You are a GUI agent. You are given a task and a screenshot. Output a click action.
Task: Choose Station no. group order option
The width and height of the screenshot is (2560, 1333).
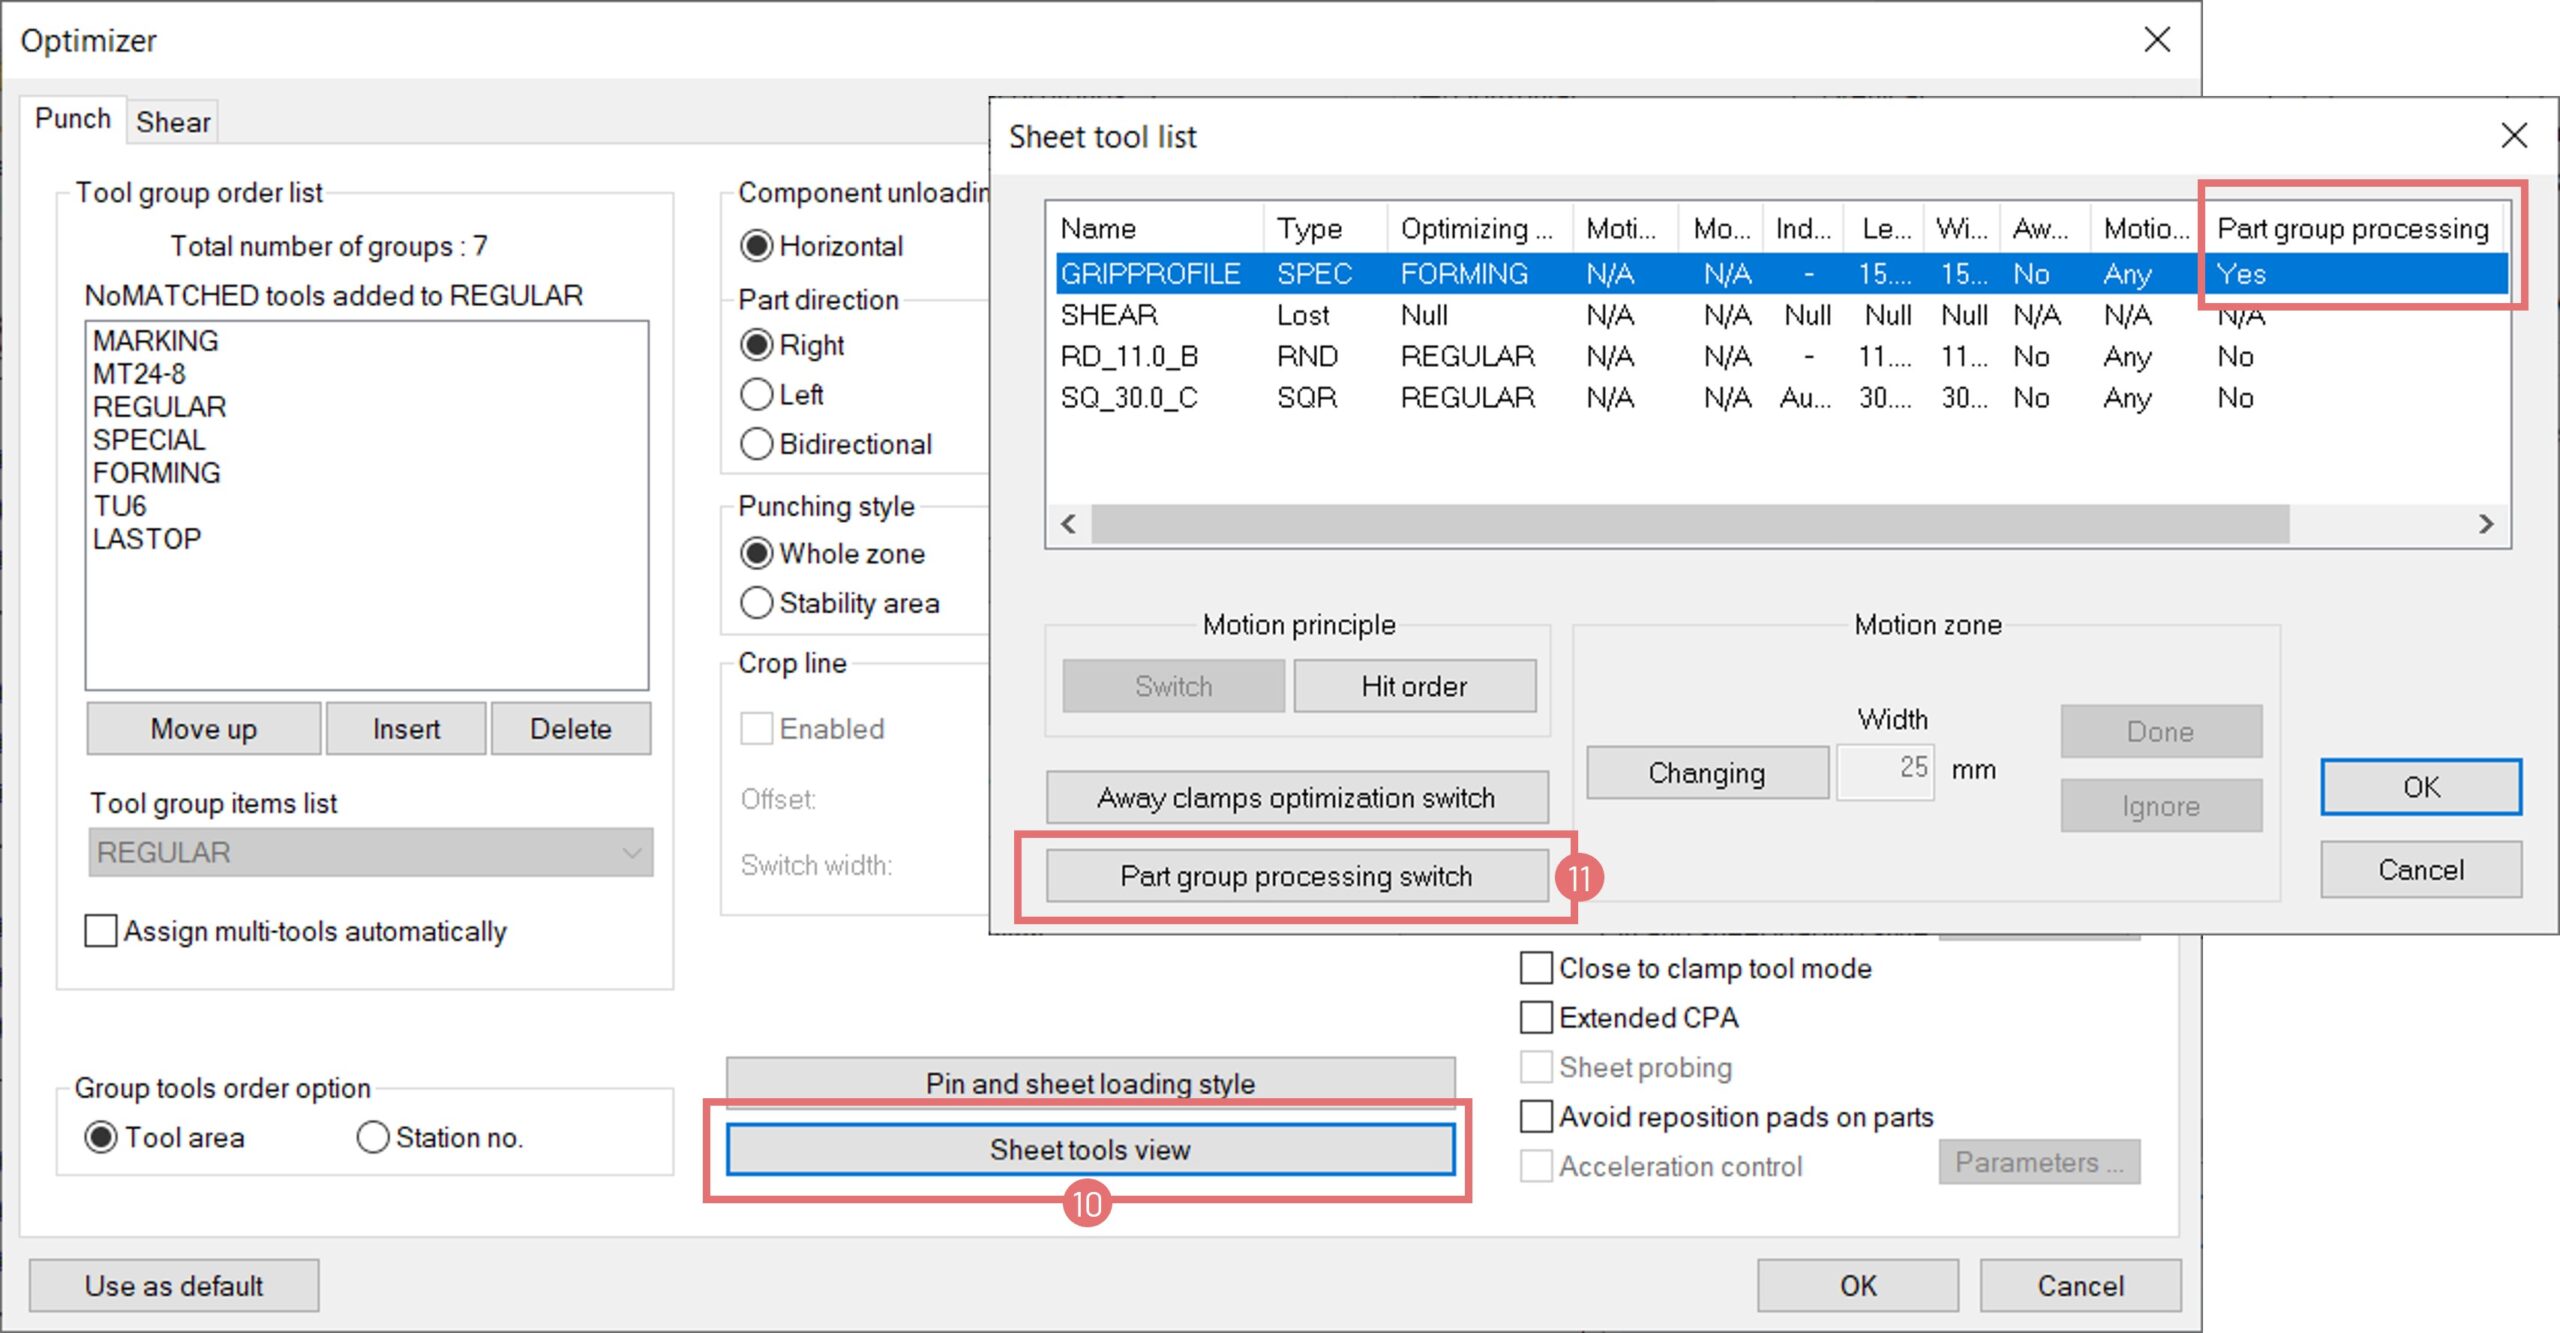point(373,1137)
